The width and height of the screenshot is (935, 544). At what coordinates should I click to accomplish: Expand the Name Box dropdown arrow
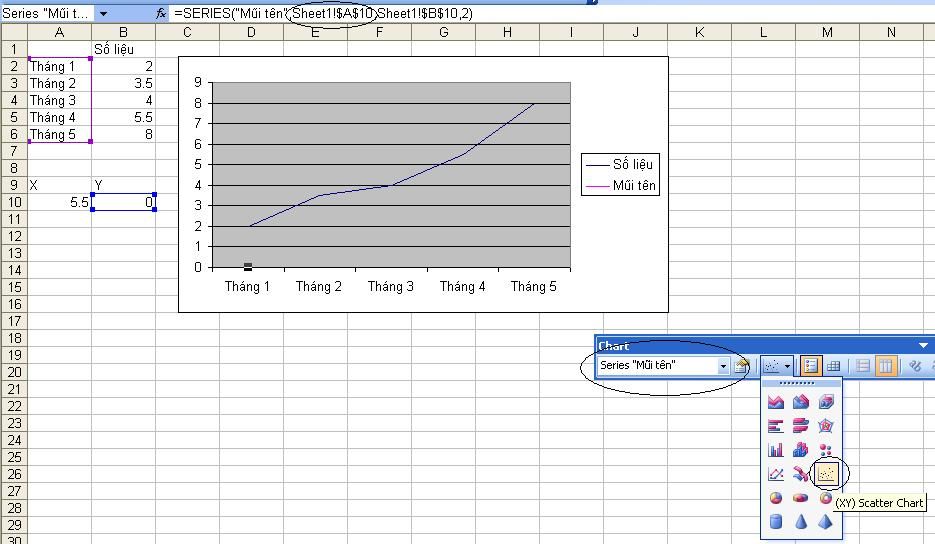(102, 14)
